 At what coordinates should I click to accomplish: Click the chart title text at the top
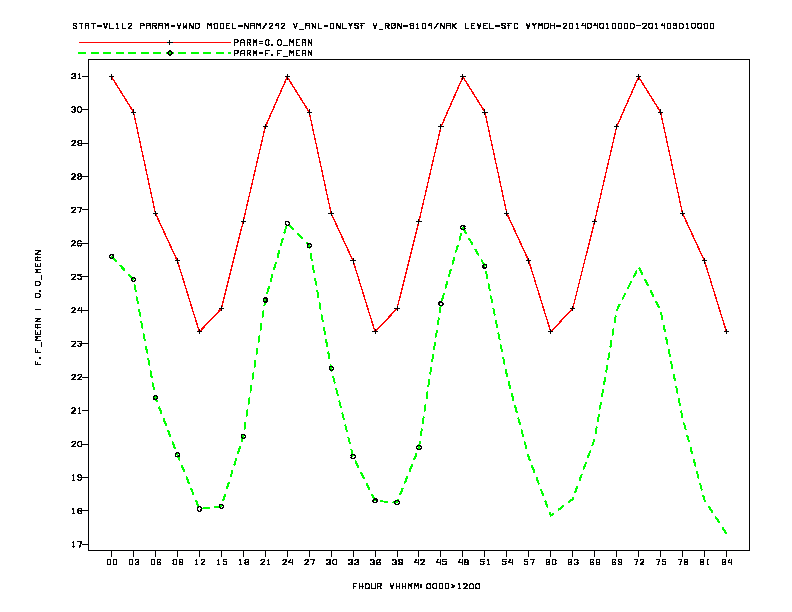click(x=393, y=26)
